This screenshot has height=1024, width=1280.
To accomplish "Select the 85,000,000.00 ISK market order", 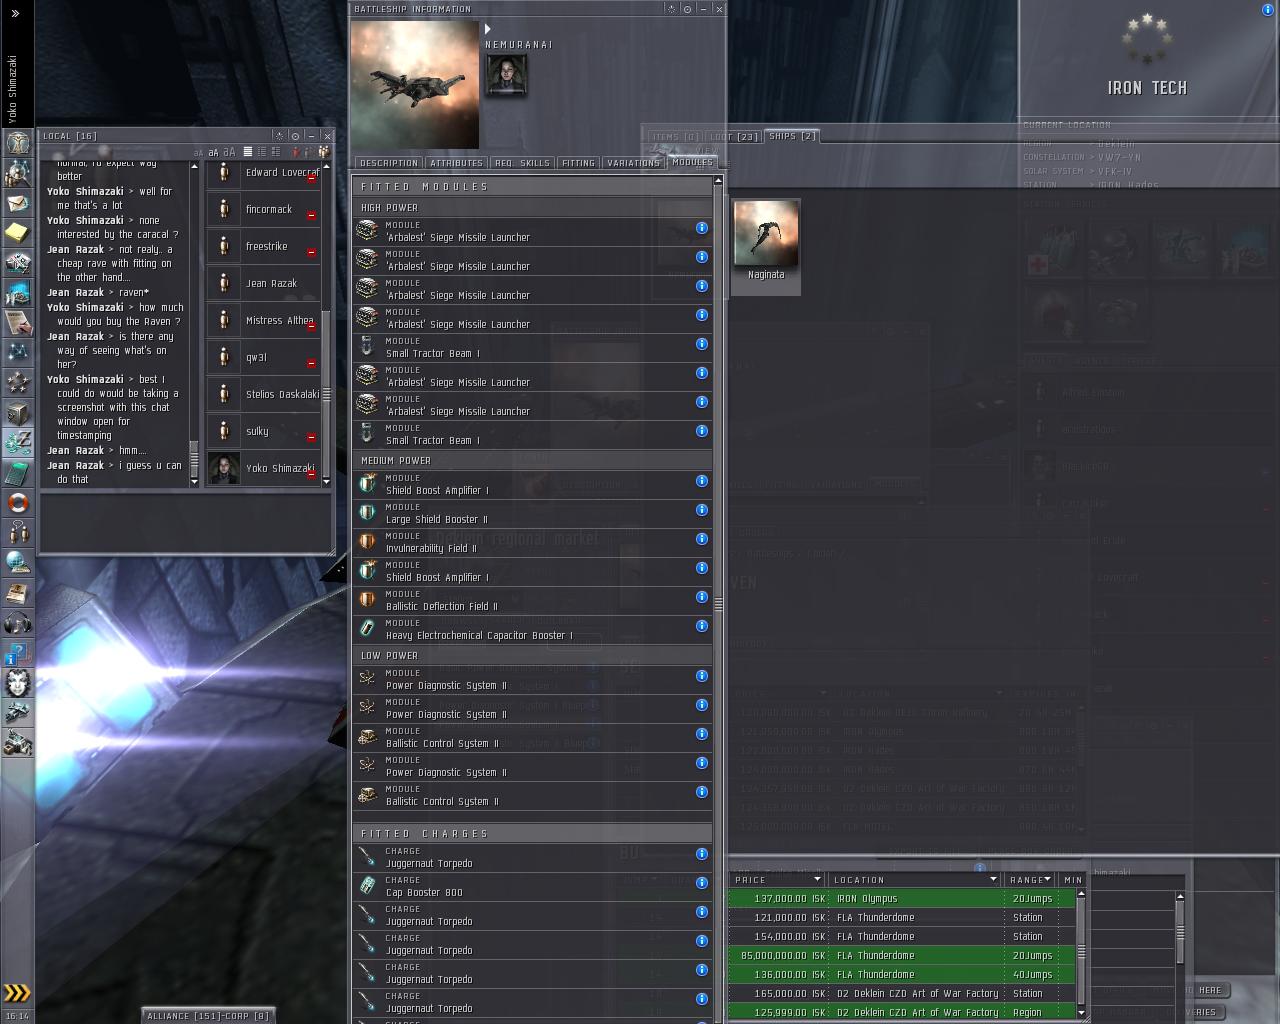I will (x=902, y=956).
